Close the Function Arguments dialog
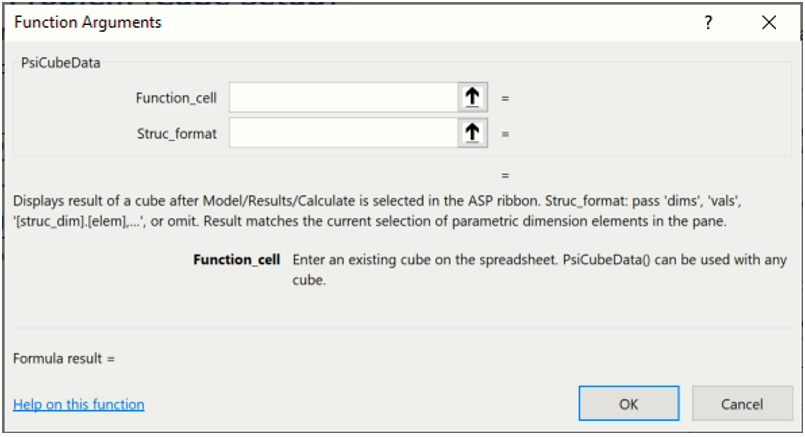Image resolution: width=805 pixels, height=437 pixels. point(768,23)
